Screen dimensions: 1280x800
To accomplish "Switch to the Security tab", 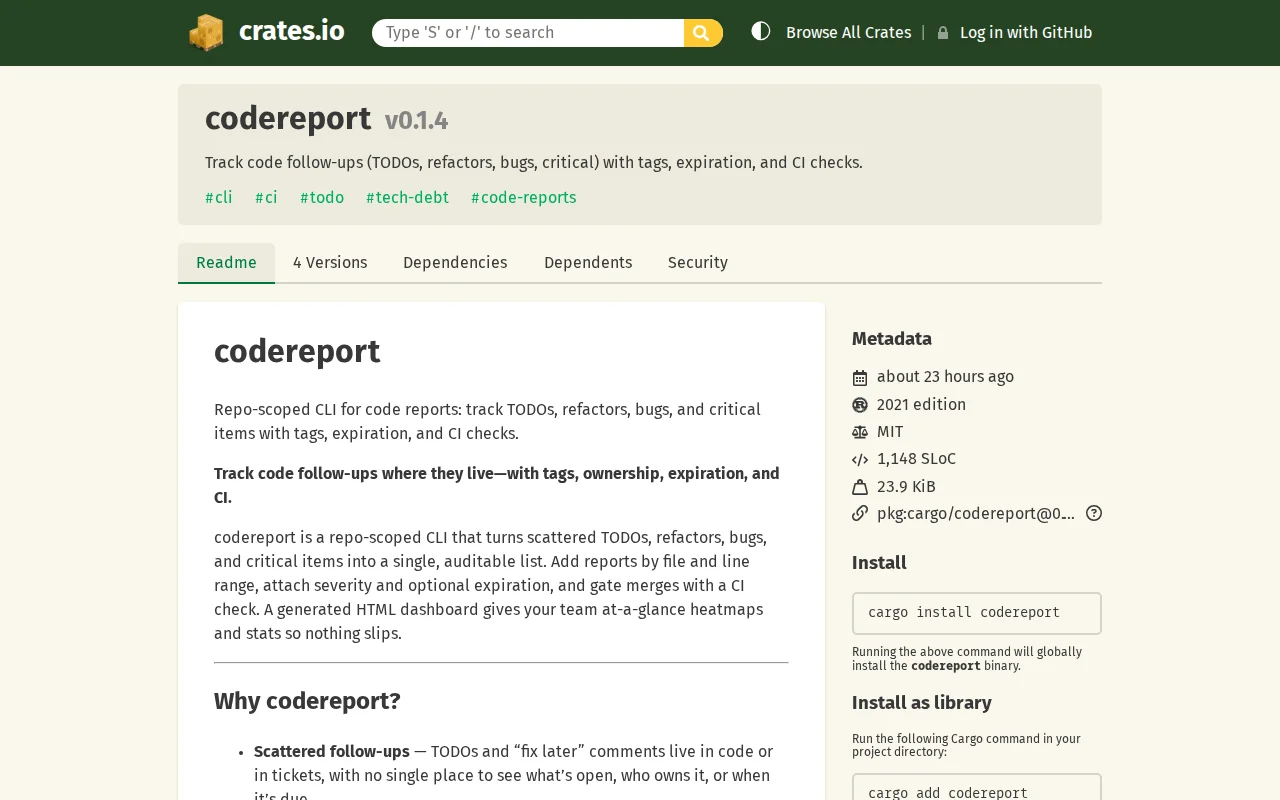I will pos(698,263).
